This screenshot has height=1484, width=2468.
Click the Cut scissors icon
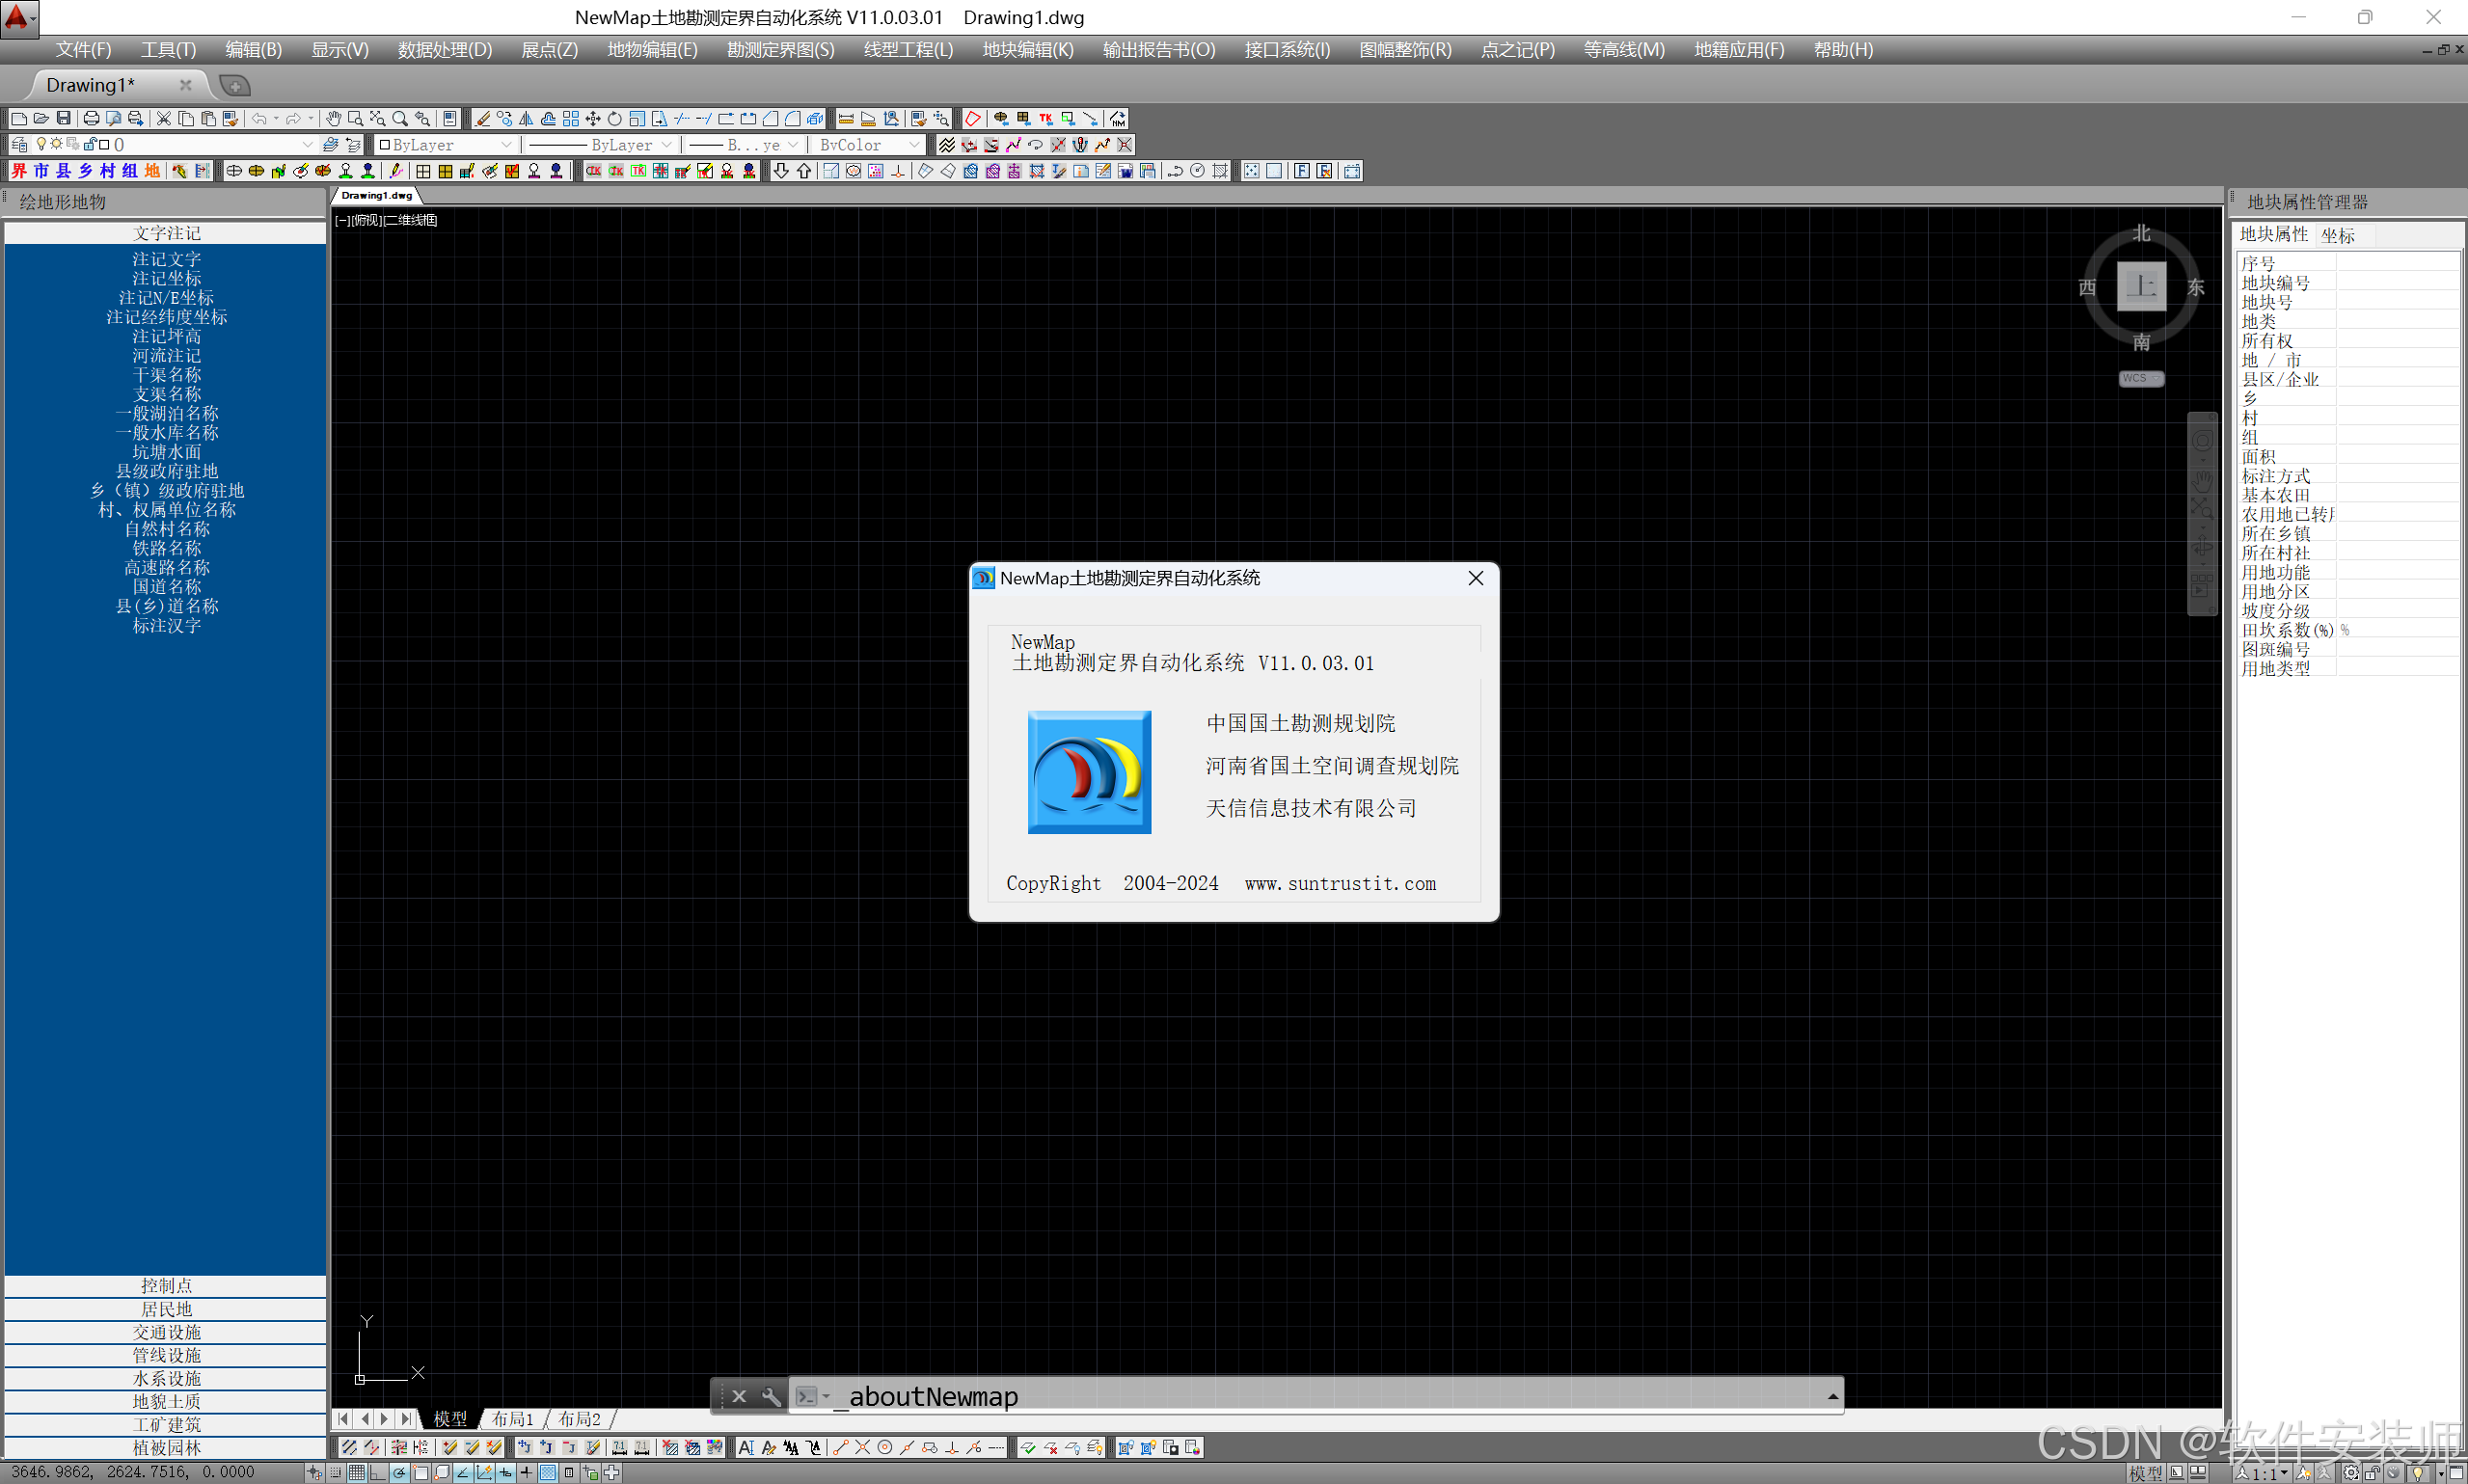[x=164, y=118]
